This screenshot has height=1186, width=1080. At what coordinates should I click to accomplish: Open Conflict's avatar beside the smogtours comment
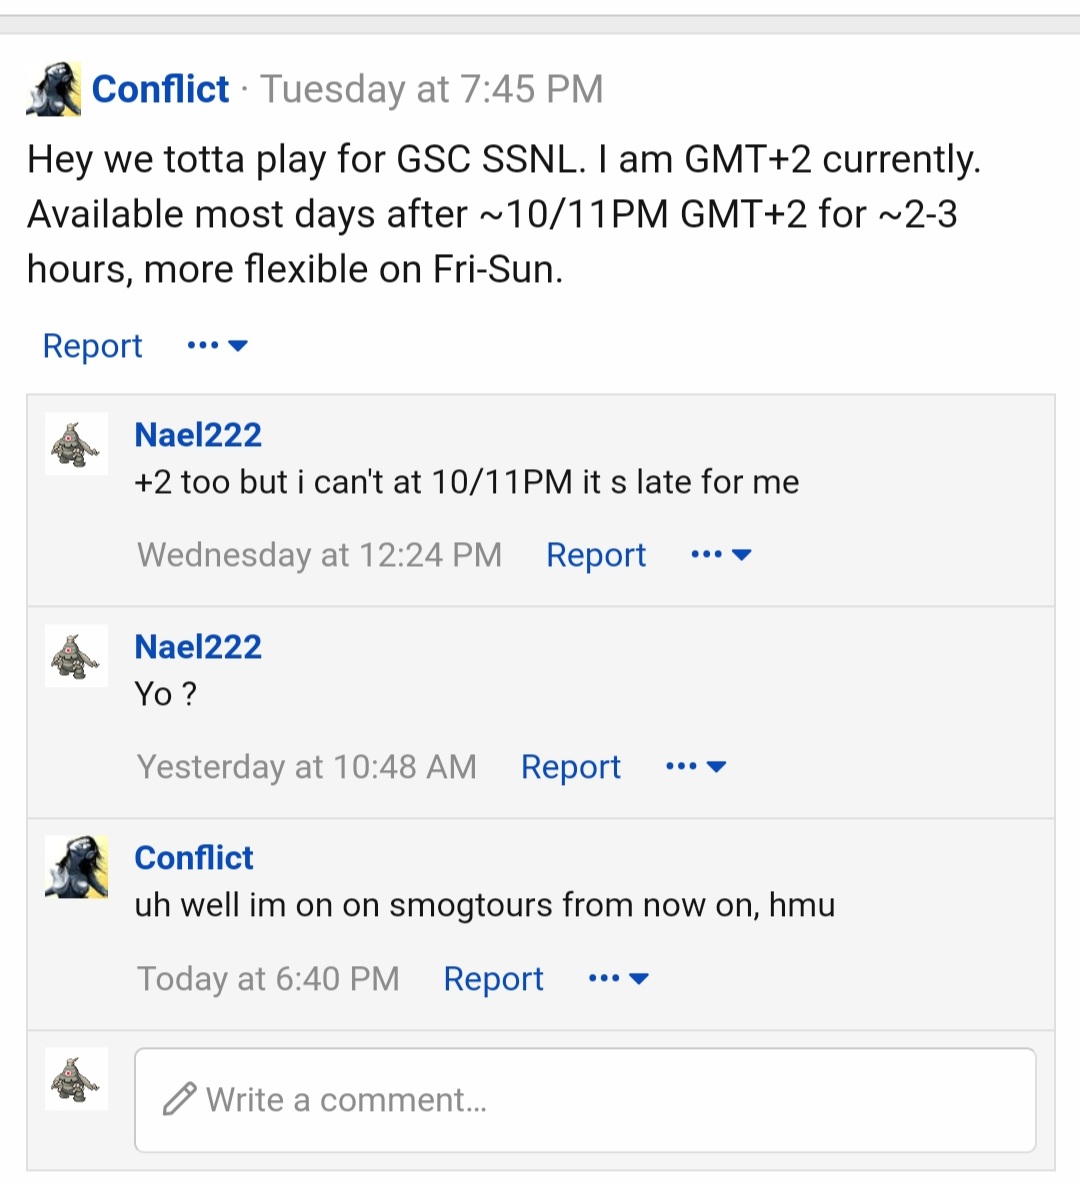click(76, 868)
